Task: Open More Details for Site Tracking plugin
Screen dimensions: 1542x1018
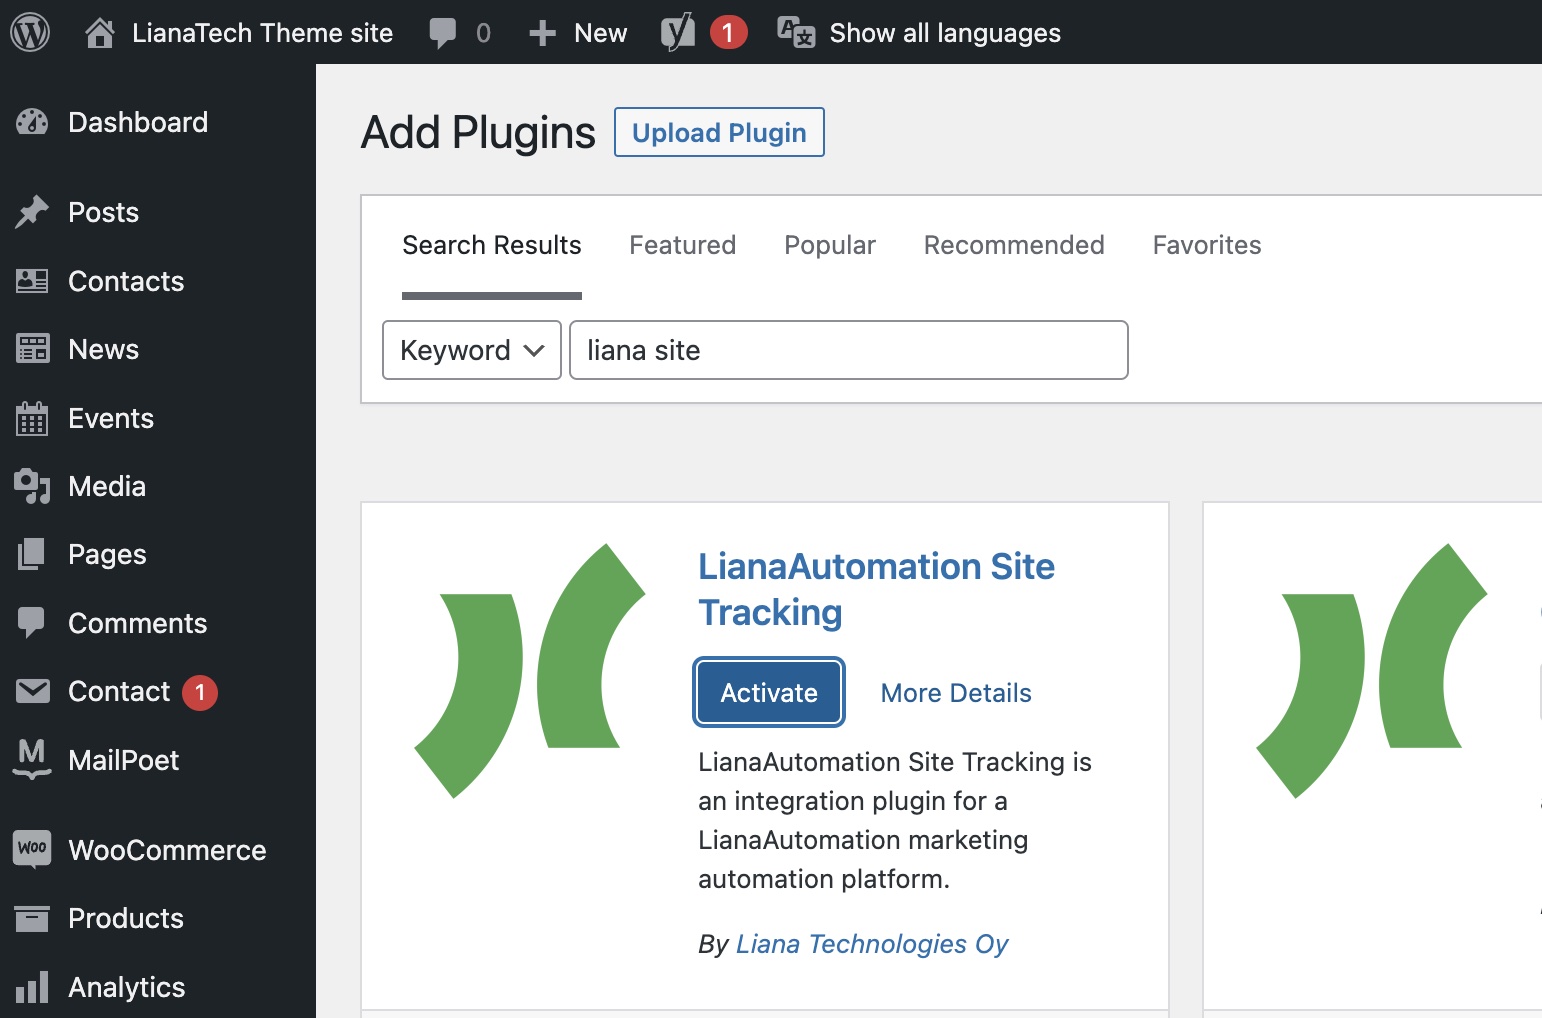Action: click(956, 693)
